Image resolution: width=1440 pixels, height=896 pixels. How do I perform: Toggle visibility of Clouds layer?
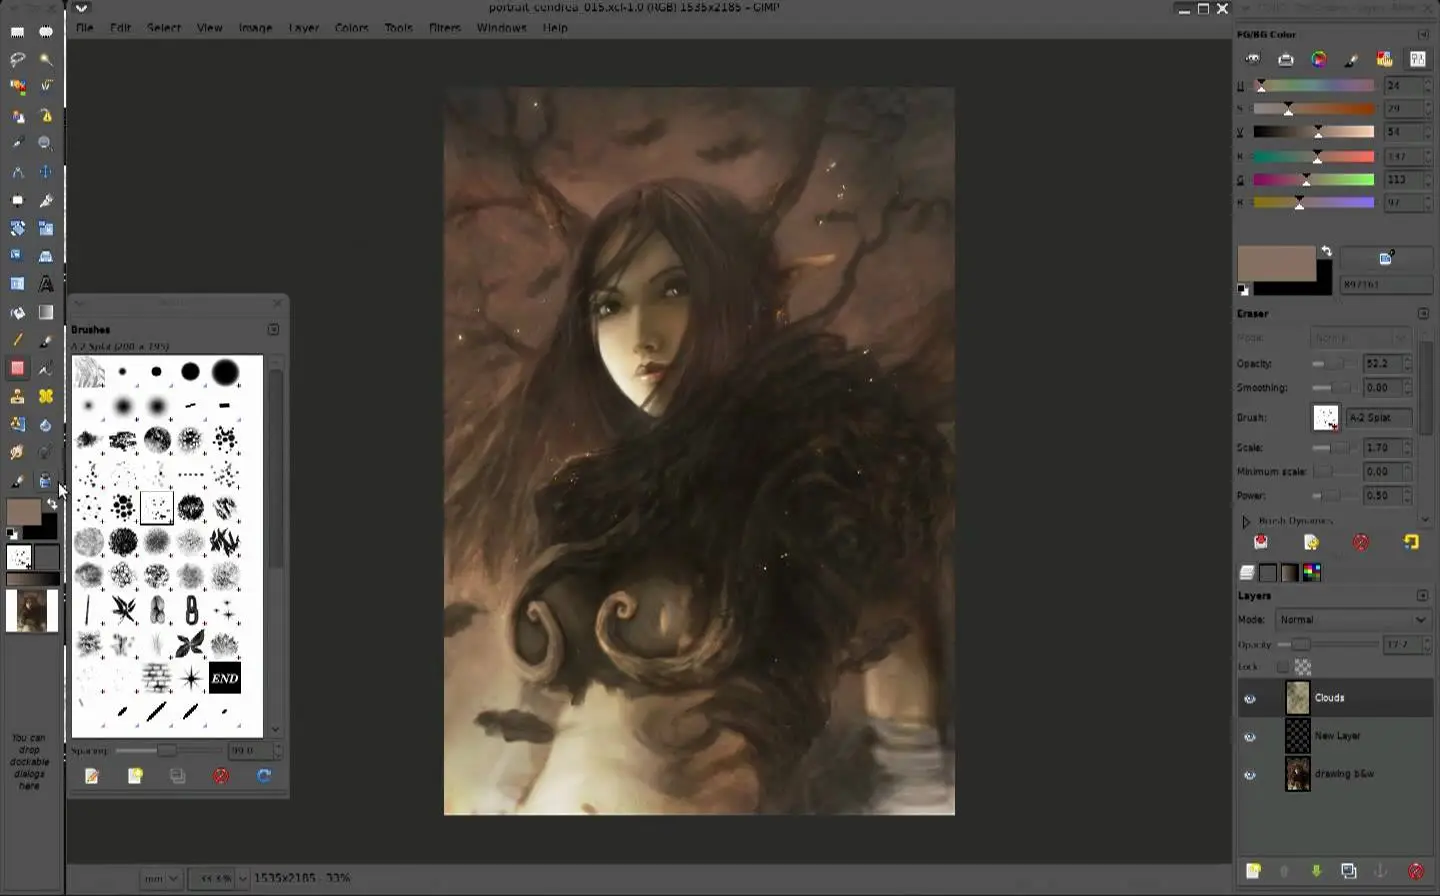[1250, 699]
